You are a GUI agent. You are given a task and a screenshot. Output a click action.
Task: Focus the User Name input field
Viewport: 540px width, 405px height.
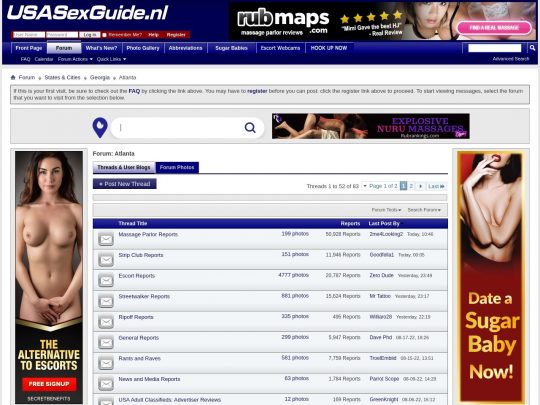pos(29,35)
